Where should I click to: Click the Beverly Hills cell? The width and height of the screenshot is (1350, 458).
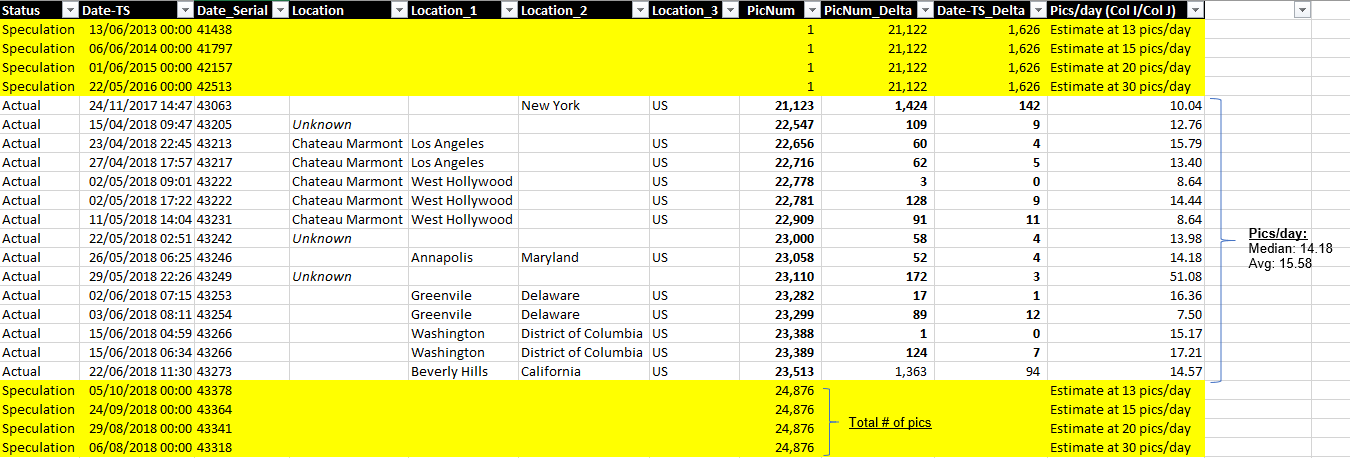click(x=463, y=371)
